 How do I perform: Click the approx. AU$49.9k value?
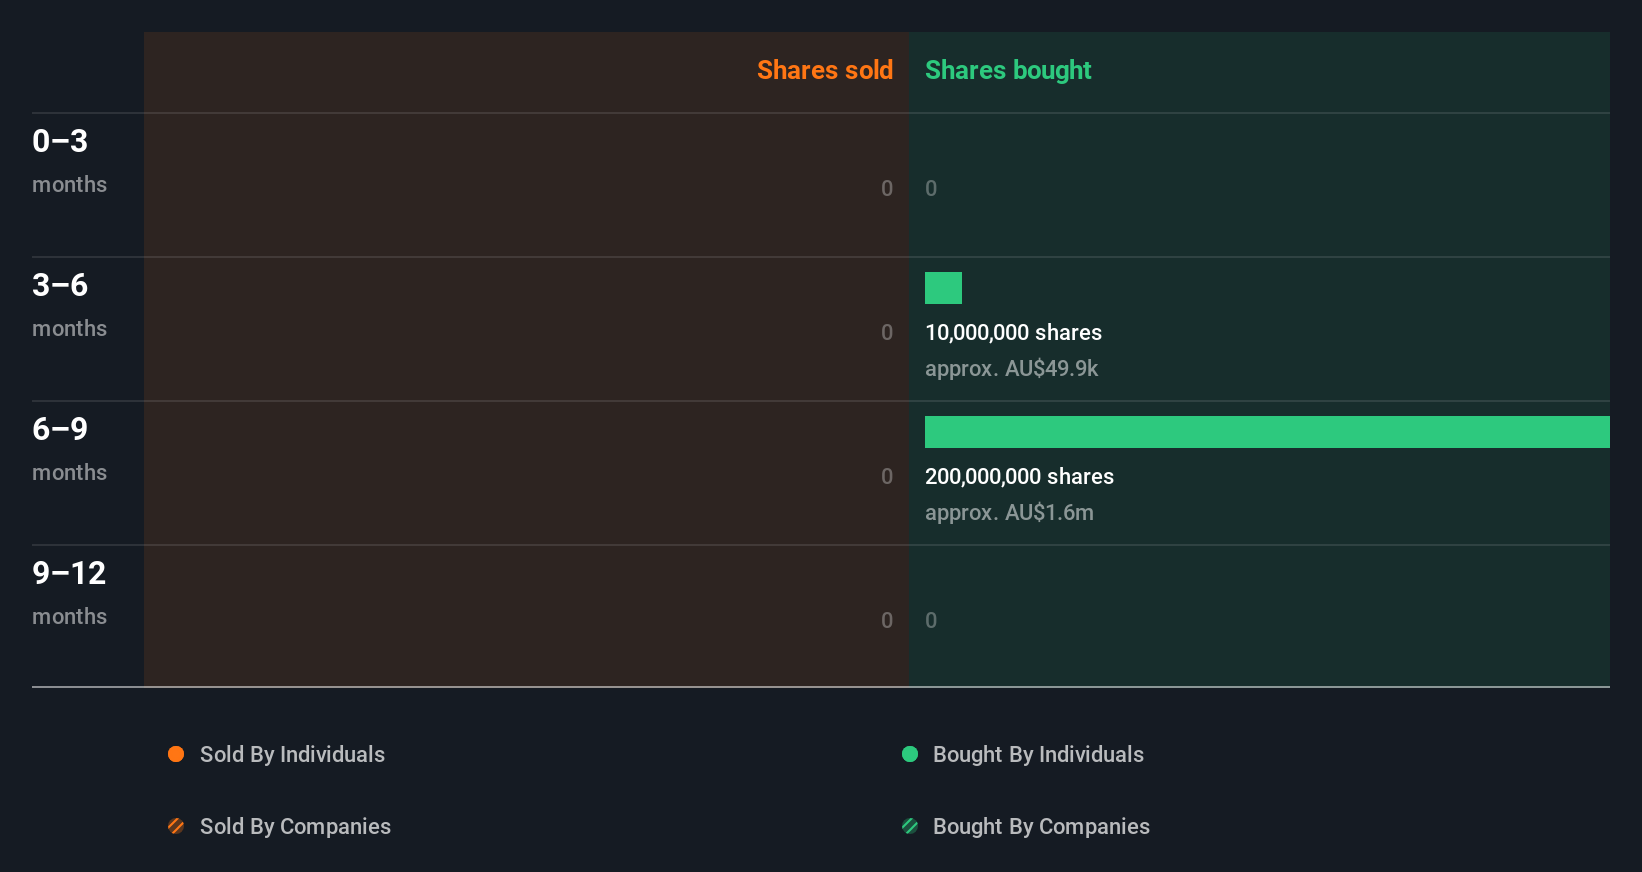(x=1011, y=369)
